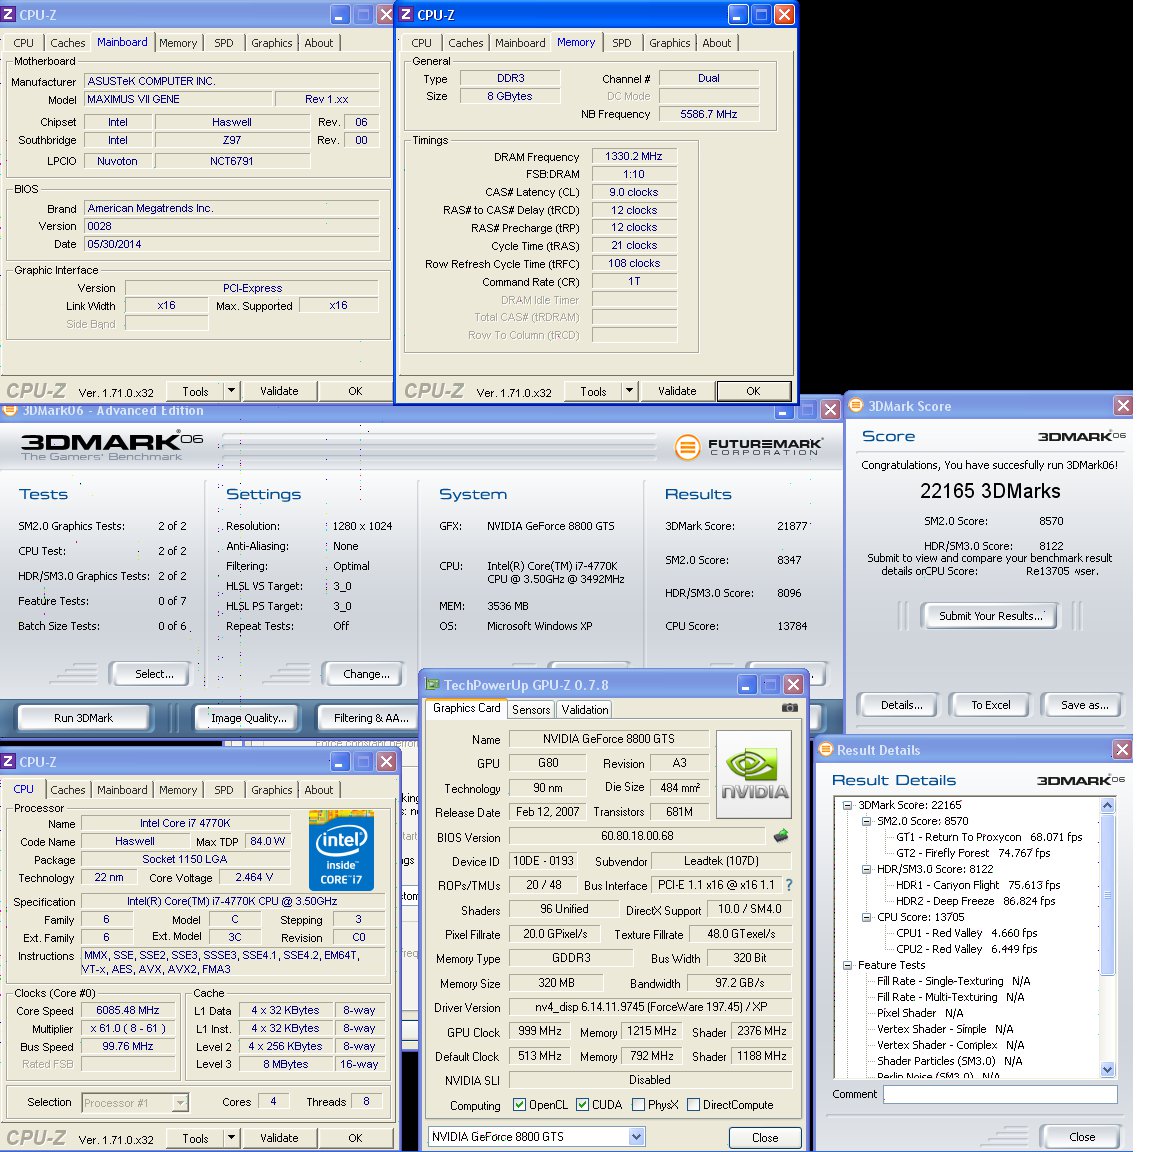Click the Submit Your Results button
This screenshot has width=1152, height=1152.
(x=990, y=616)
